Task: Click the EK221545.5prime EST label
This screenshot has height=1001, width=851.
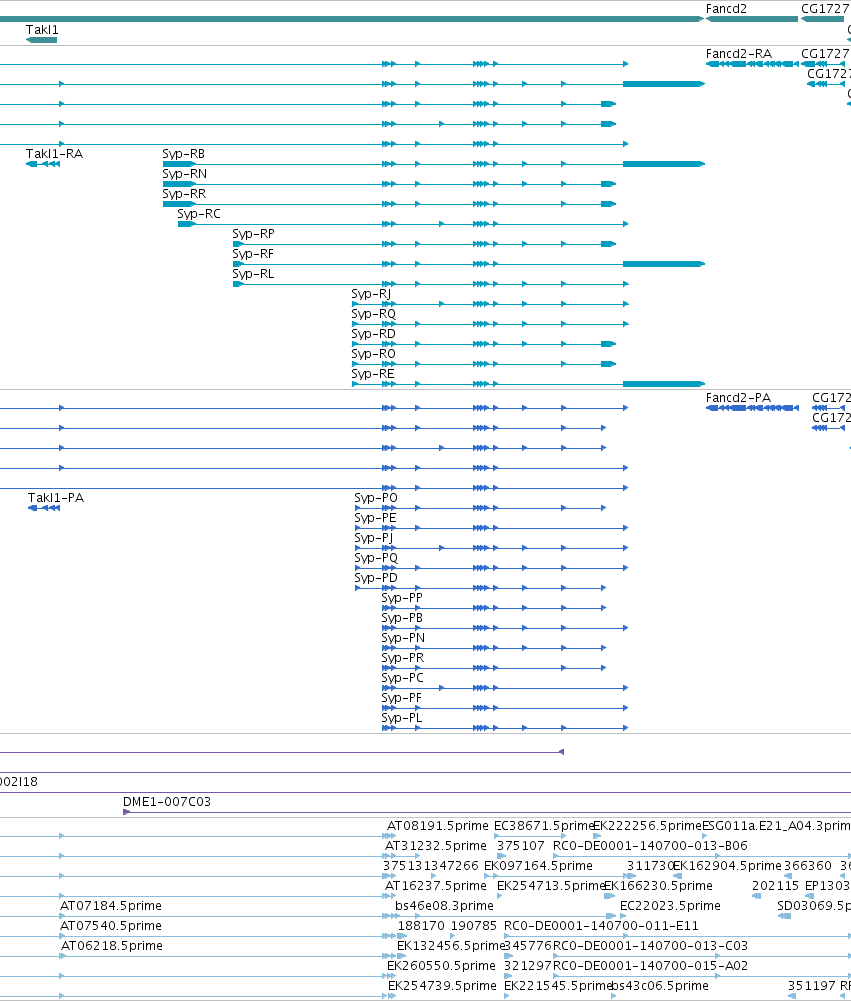Action: [x=558, y=986]
